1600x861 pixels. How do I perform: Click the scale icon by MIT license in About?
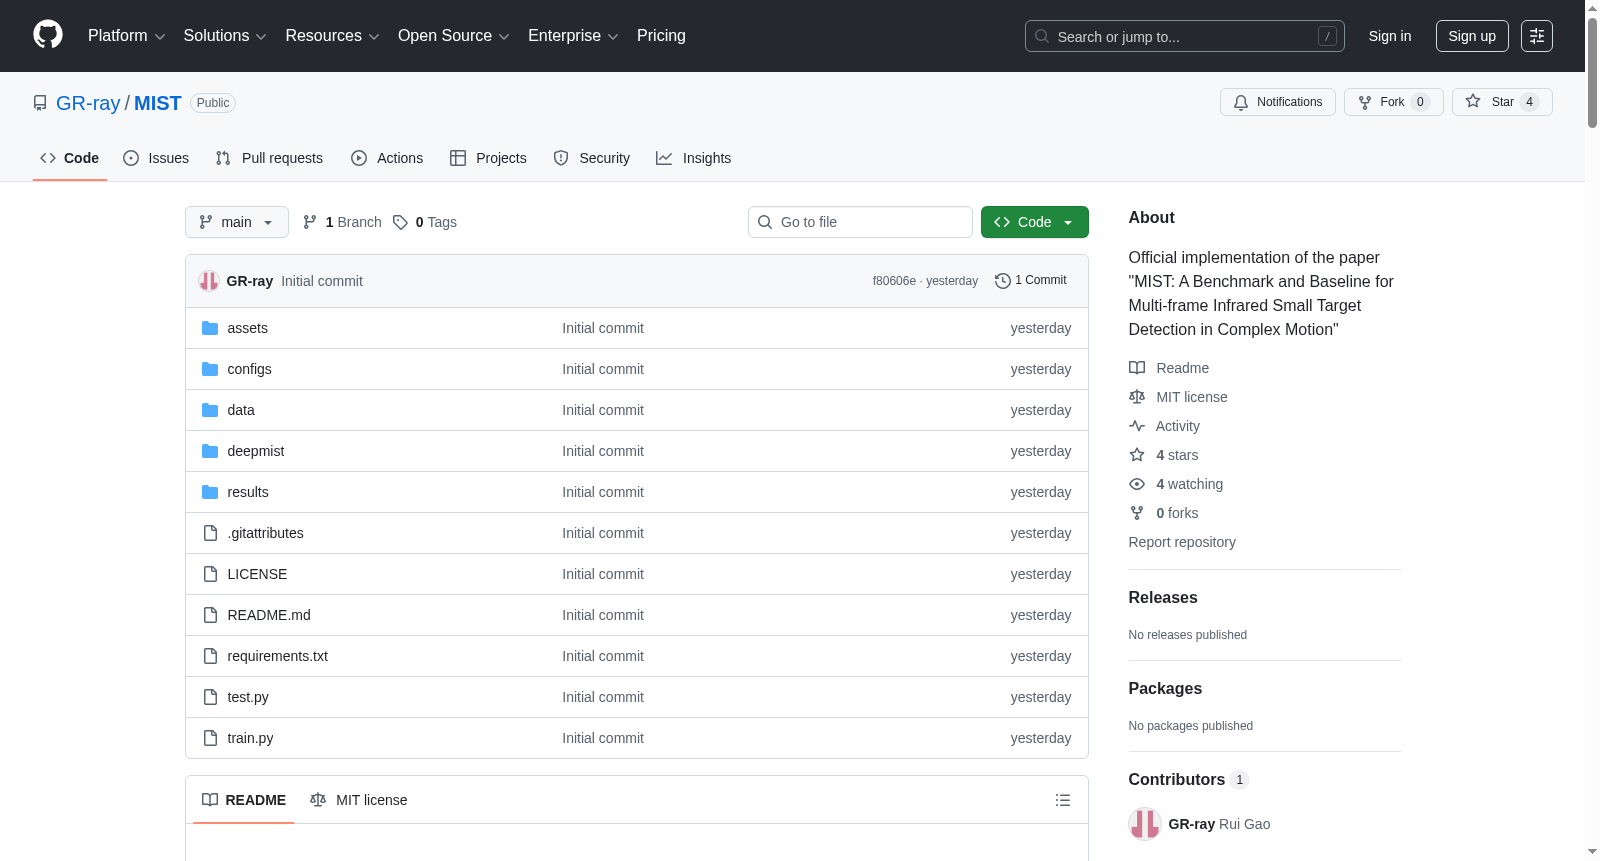(1137, 397)
